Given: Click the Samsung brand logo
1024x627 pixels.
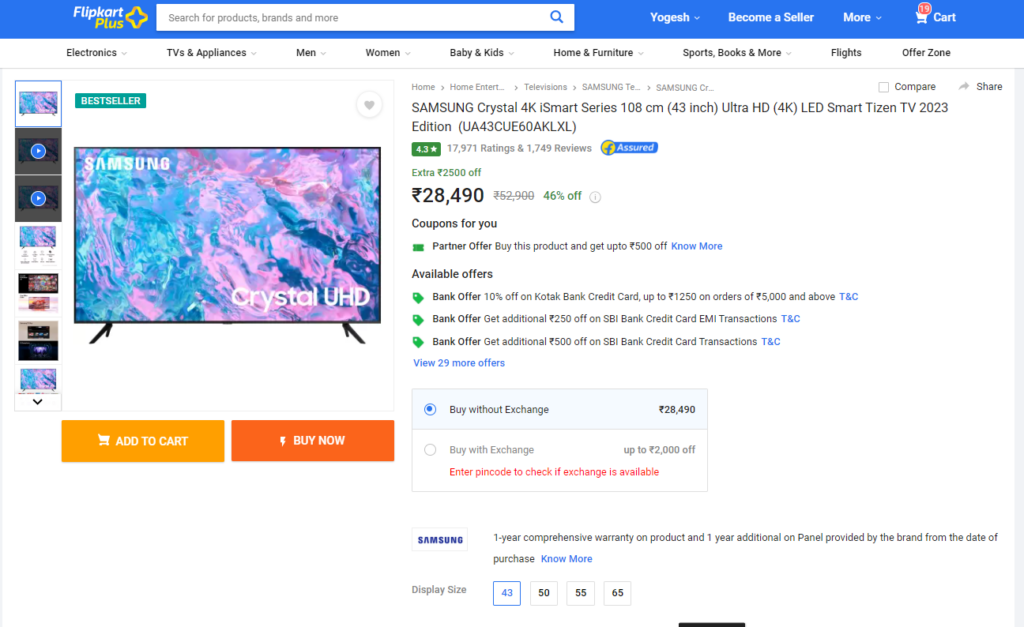Looking at the screenshot, I should coord(440,539).
